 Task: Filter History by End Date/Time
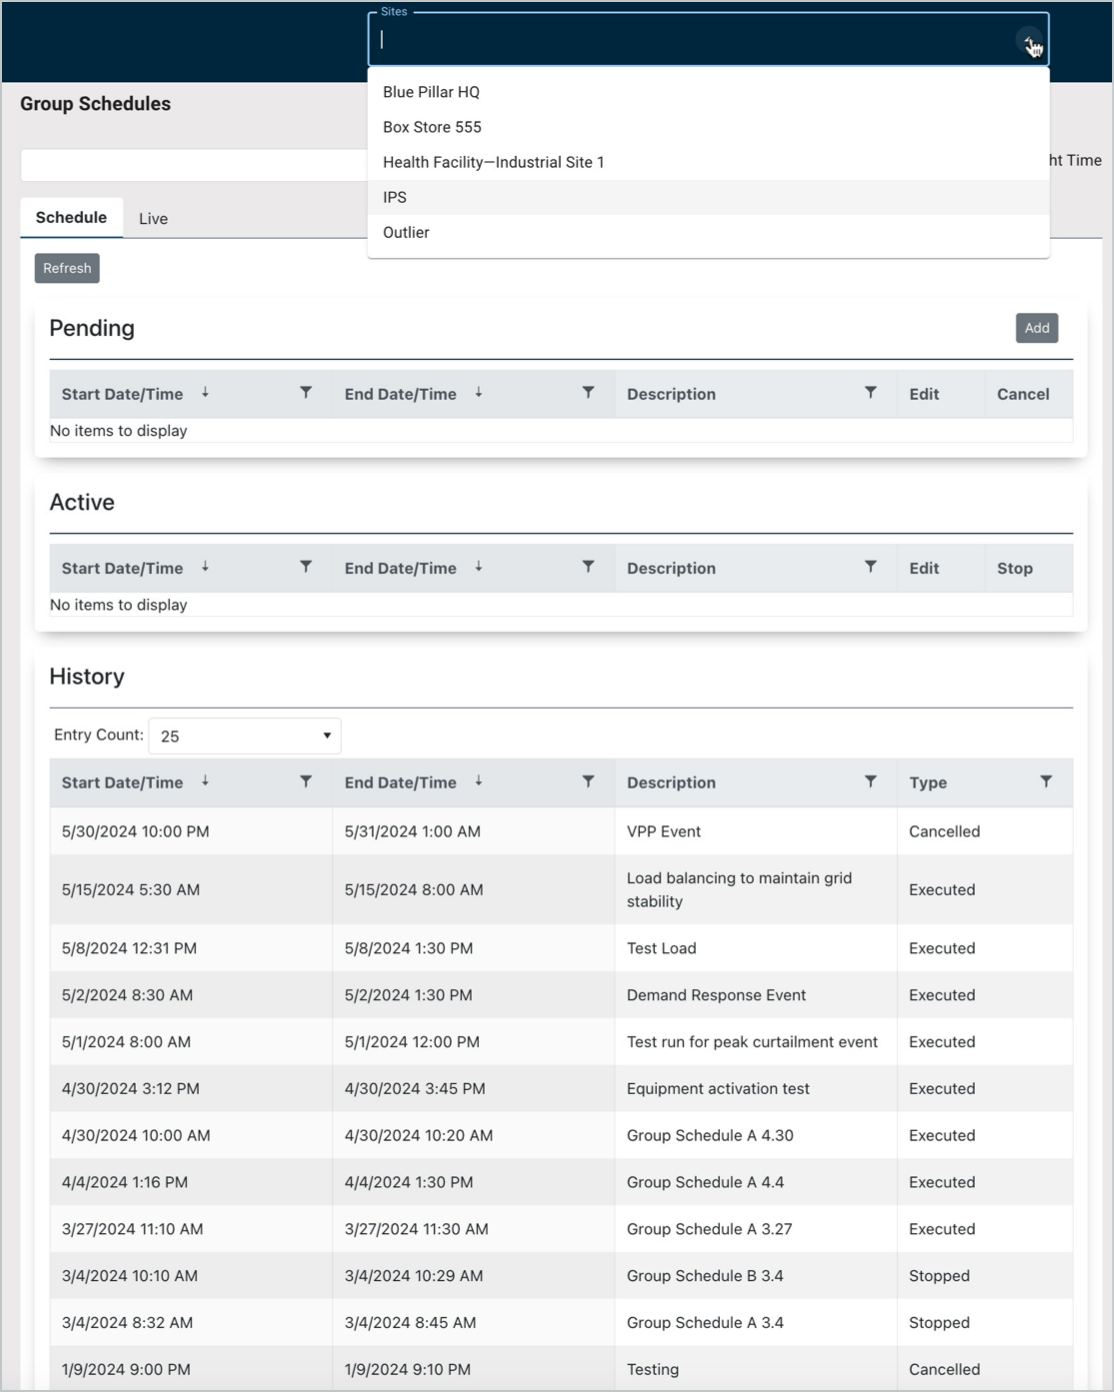588,781
